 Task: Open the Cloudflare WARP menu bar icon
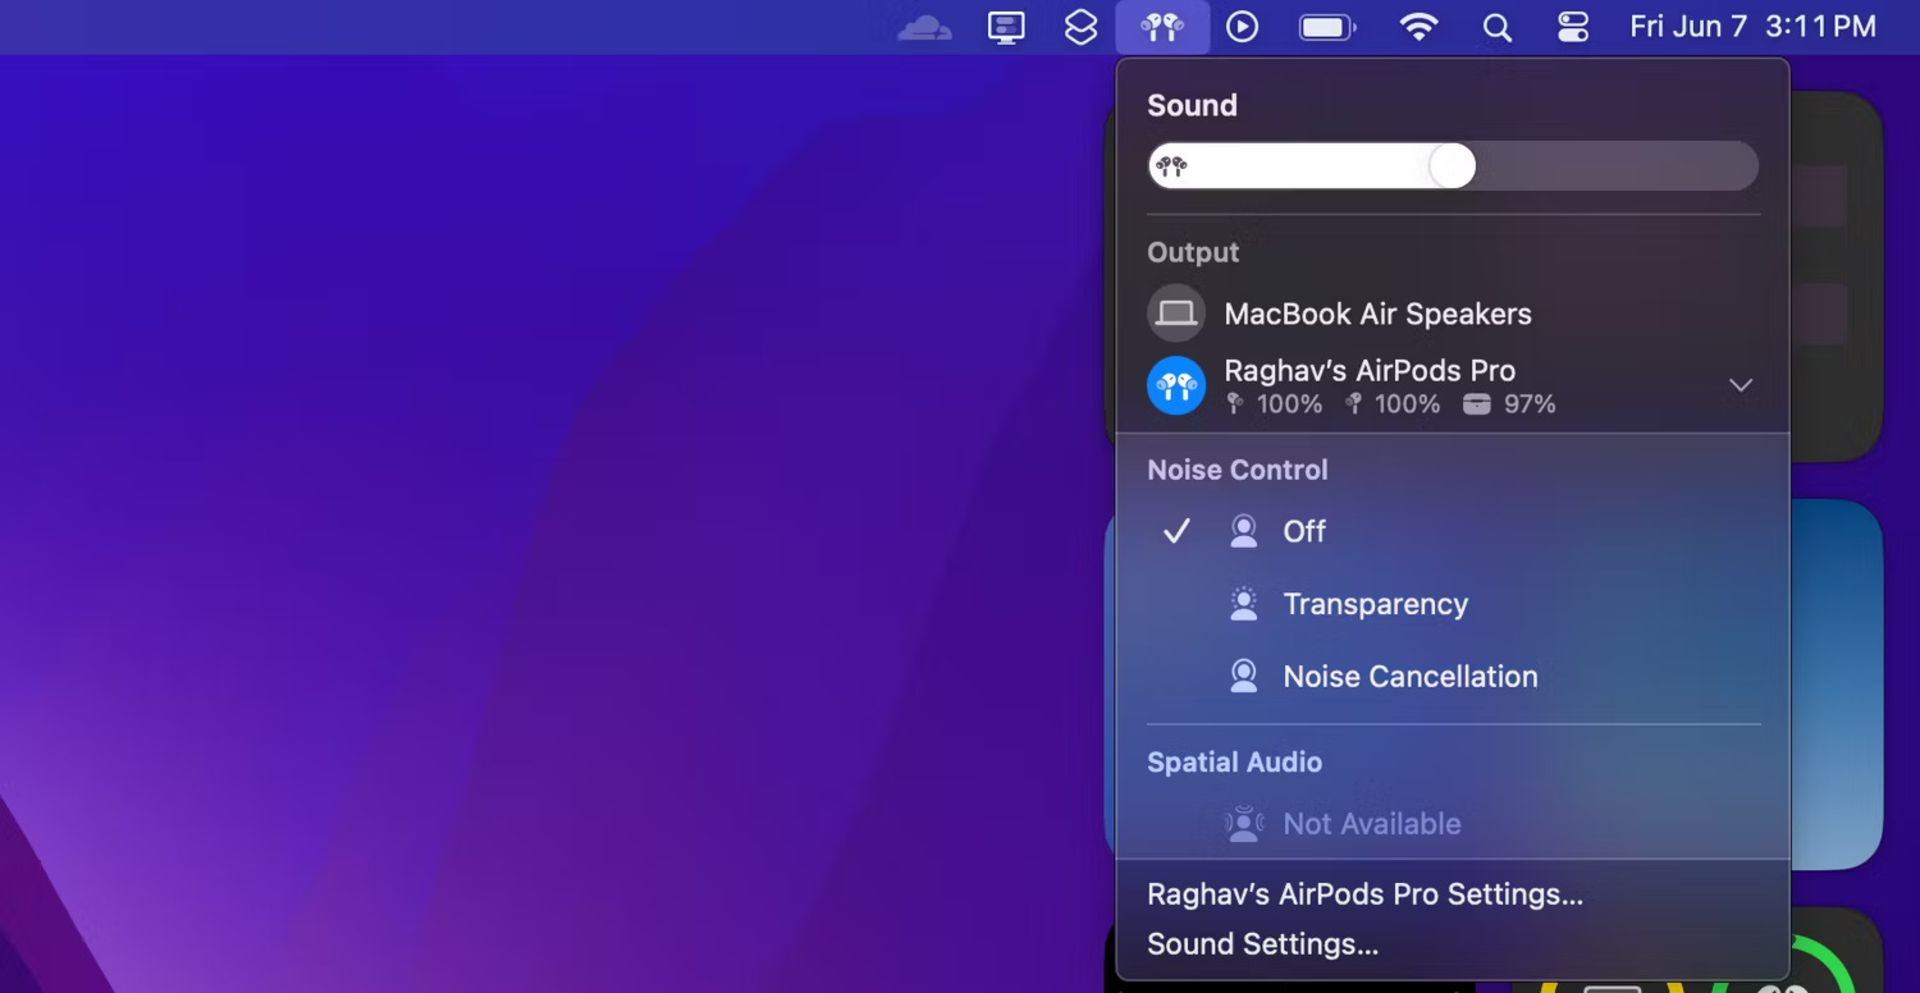(x=924, y=27)
